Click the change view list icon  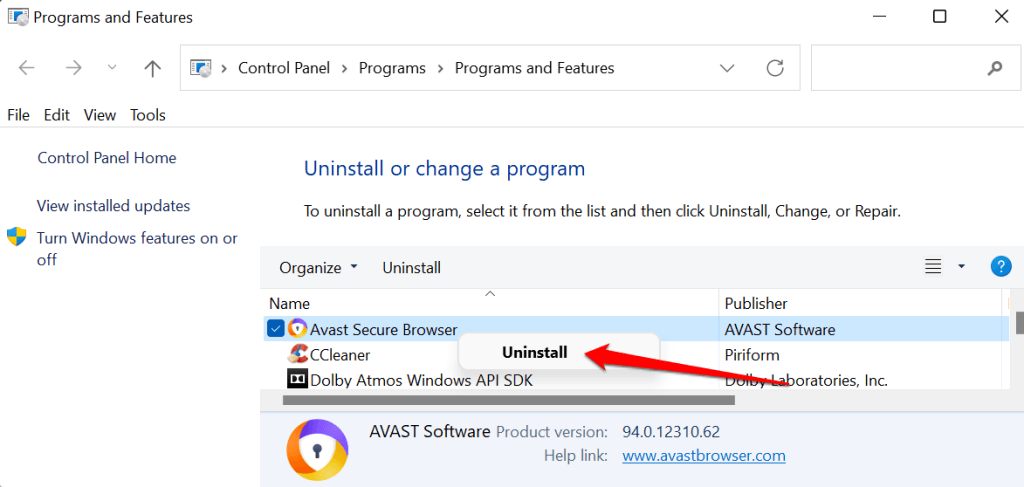[933, 267]
